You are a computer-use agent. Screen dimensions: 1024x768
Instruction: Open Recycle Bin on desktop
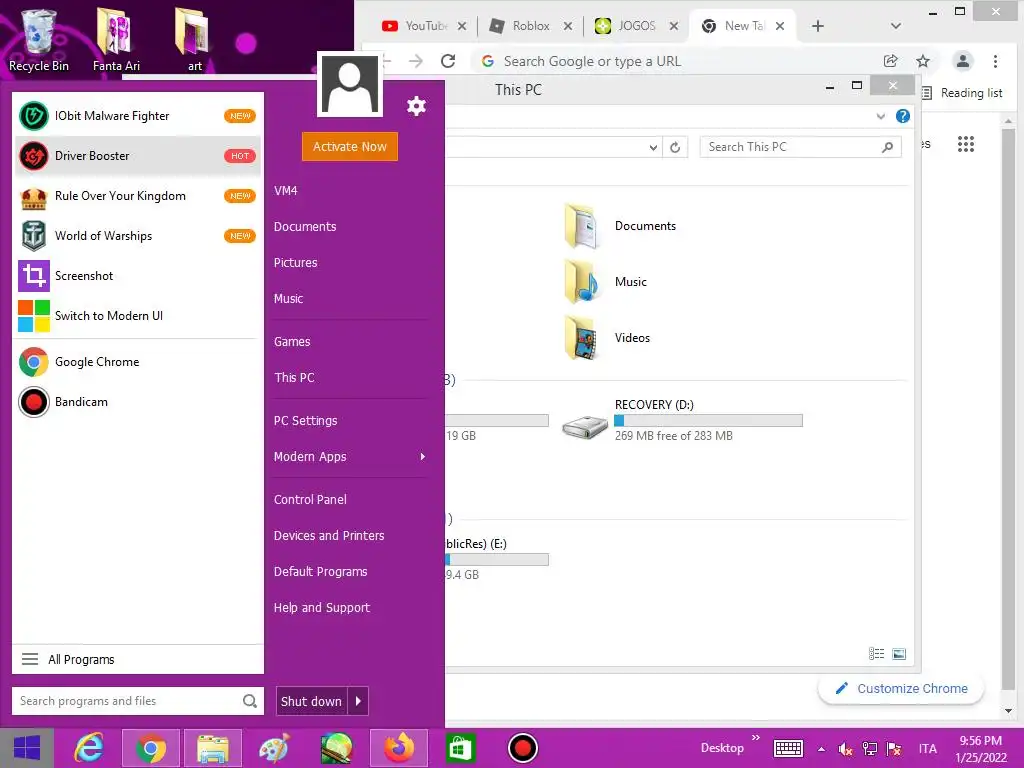(39, 39)
